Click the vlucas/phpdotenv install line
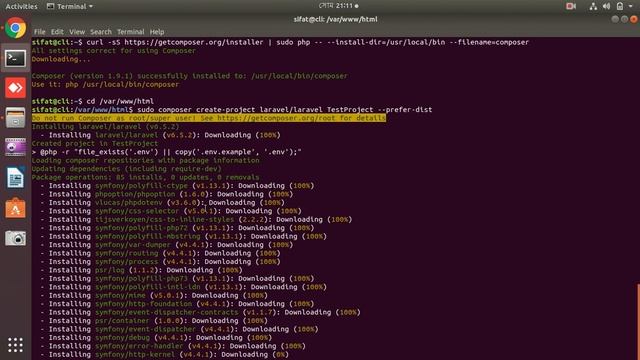 162,202
